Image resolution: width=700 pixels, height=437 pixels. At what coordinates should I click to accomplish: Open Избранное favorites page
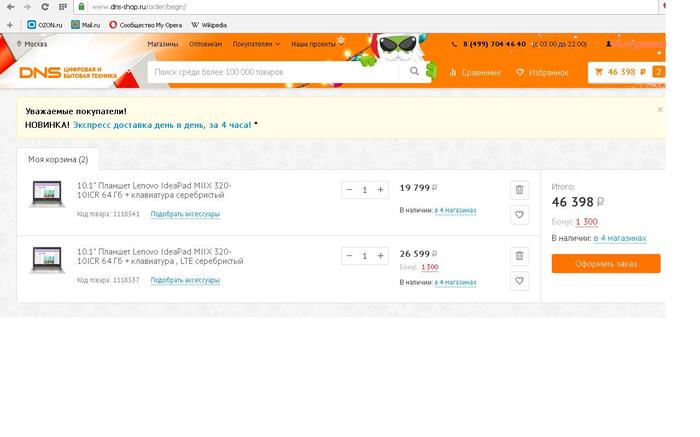tap(542, 72)
